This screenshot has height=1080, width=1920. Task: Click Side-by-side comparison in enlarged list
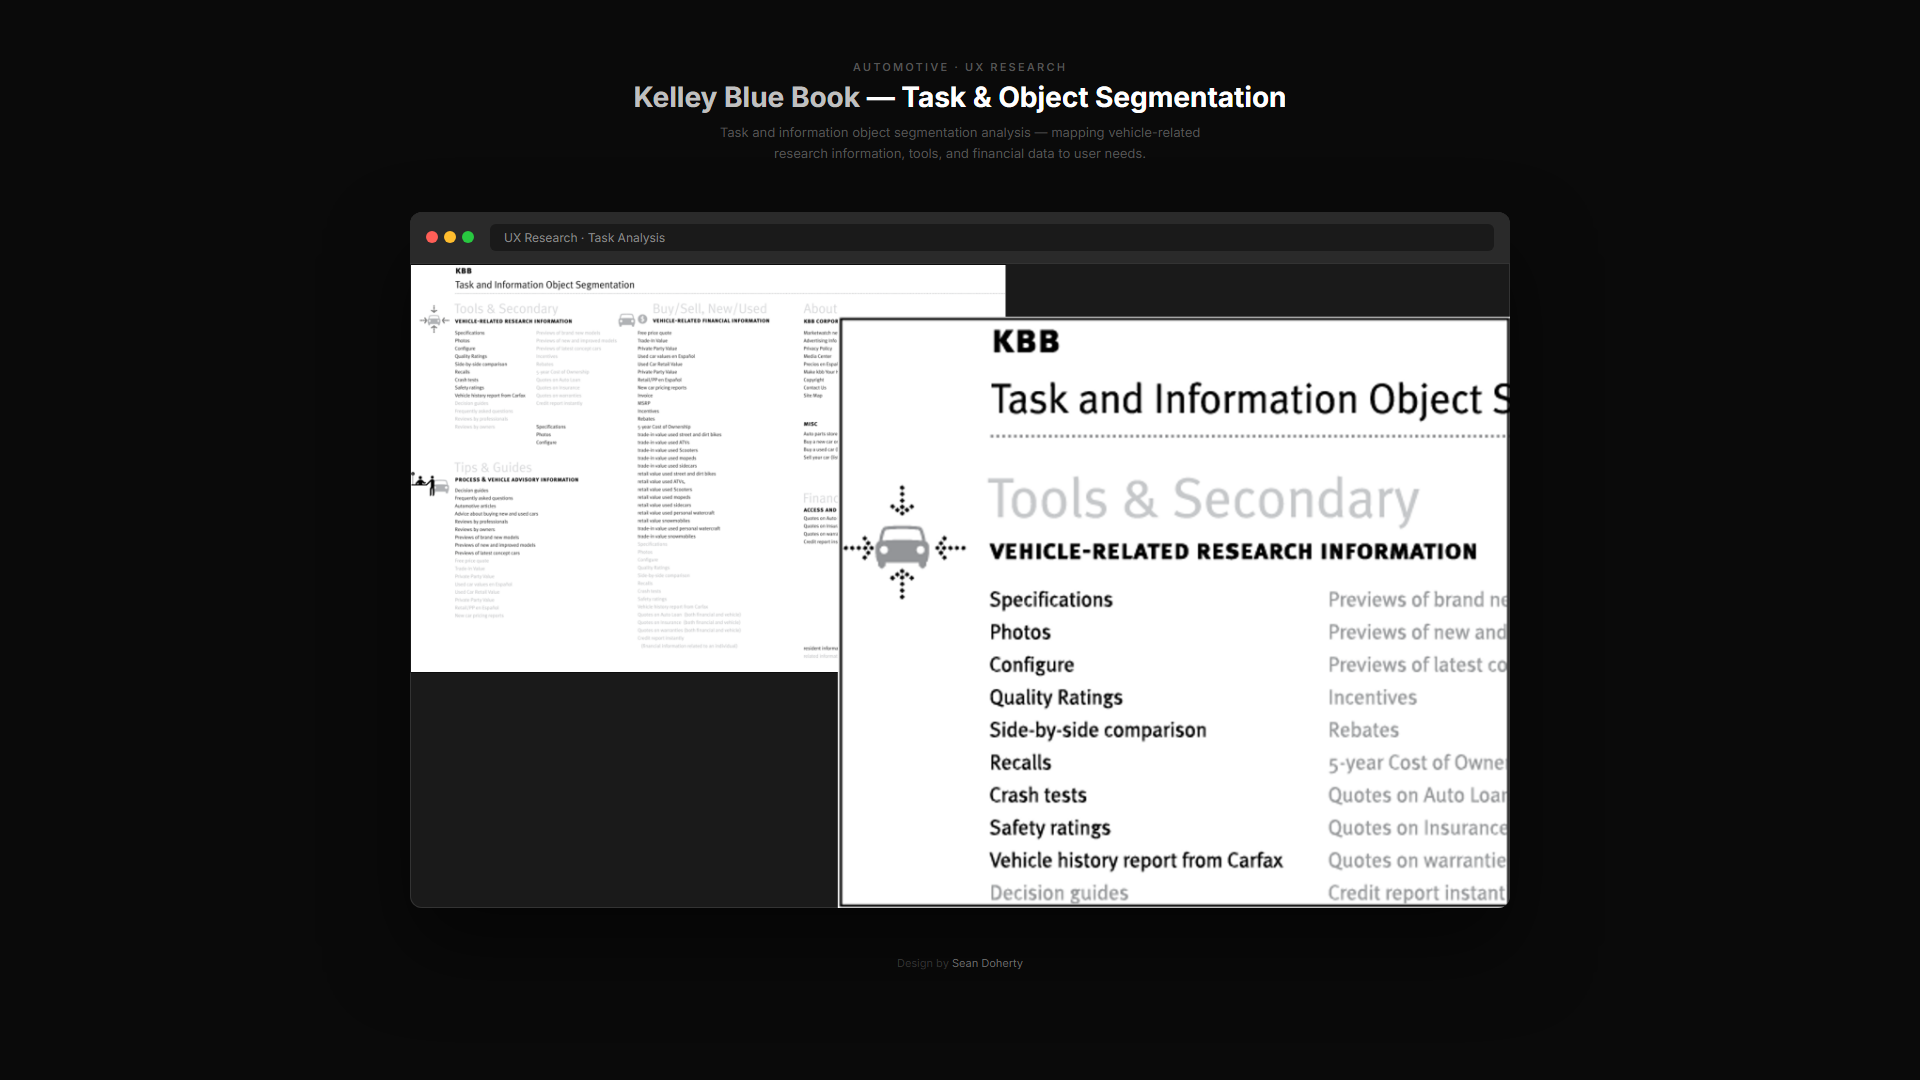pos(1097,730)
